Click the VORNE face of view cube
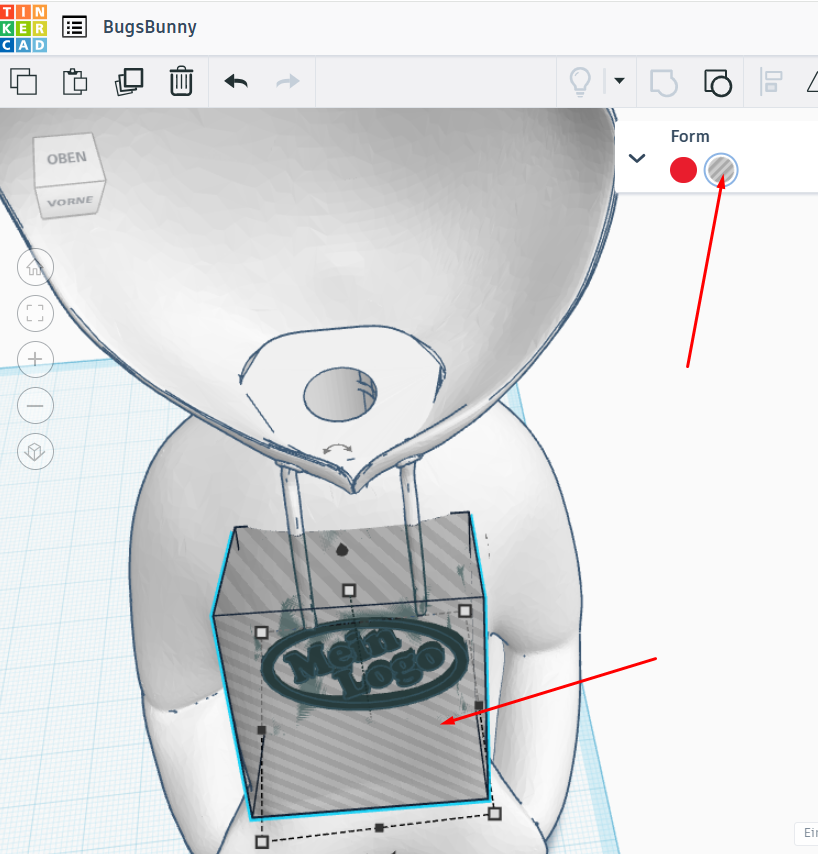 (70, 202)
